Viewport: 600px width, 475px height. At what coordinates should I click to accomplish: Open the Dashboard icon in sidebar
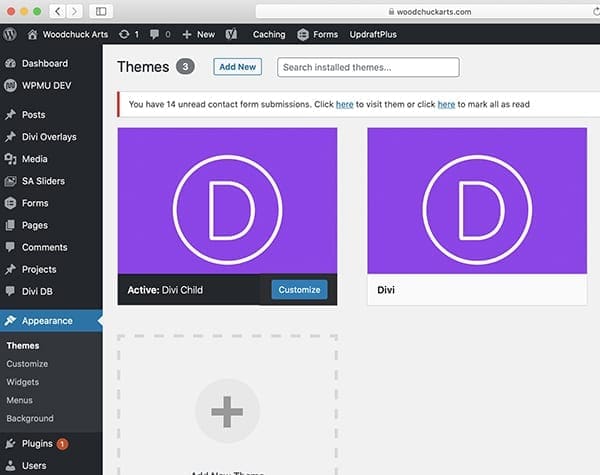click(10, 64)
